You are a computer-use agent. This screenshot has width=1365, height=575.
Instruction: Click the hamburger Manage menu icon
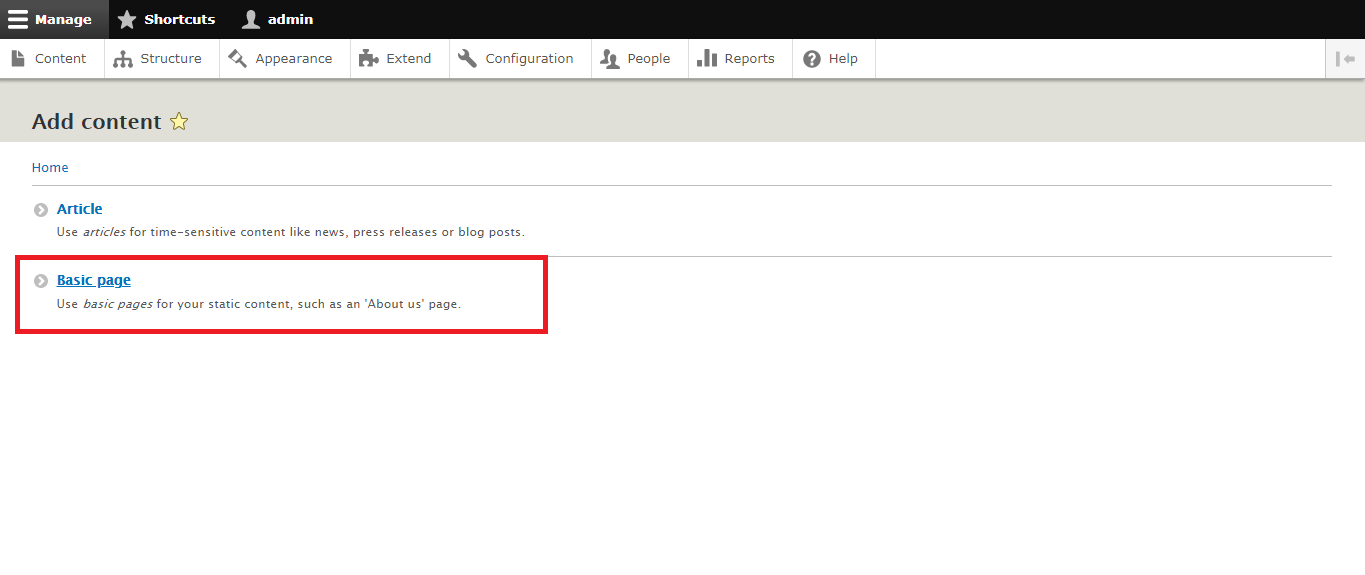pyautogui.click(x=18, y=19)
